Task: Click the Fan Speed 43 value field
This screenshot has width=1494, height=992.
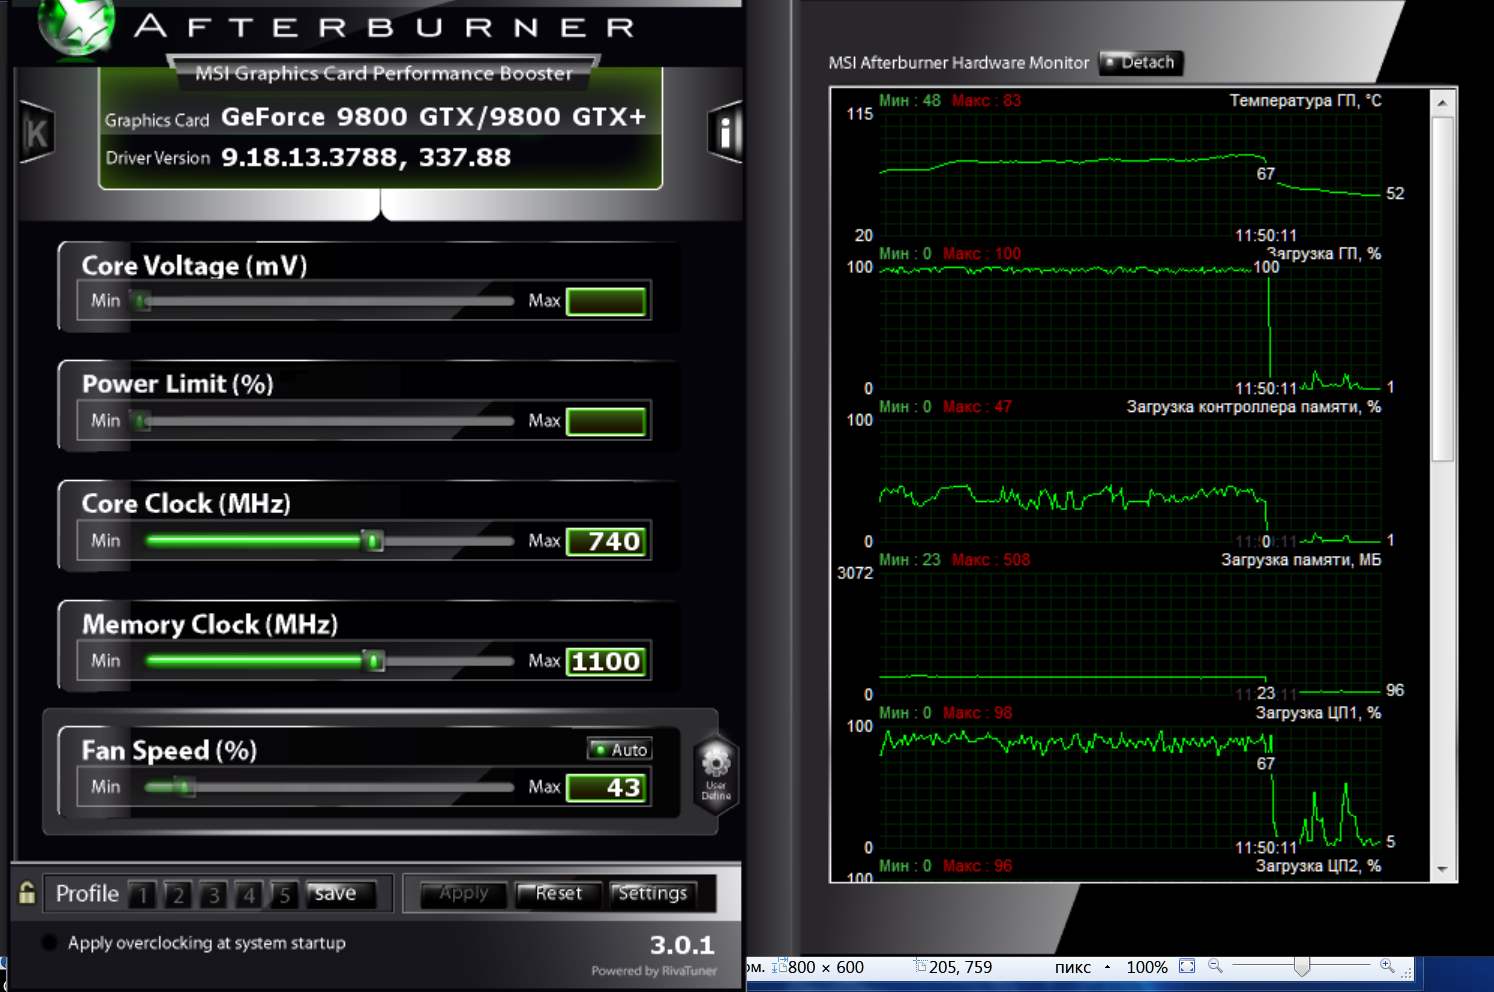Action: tap(606, 787)
